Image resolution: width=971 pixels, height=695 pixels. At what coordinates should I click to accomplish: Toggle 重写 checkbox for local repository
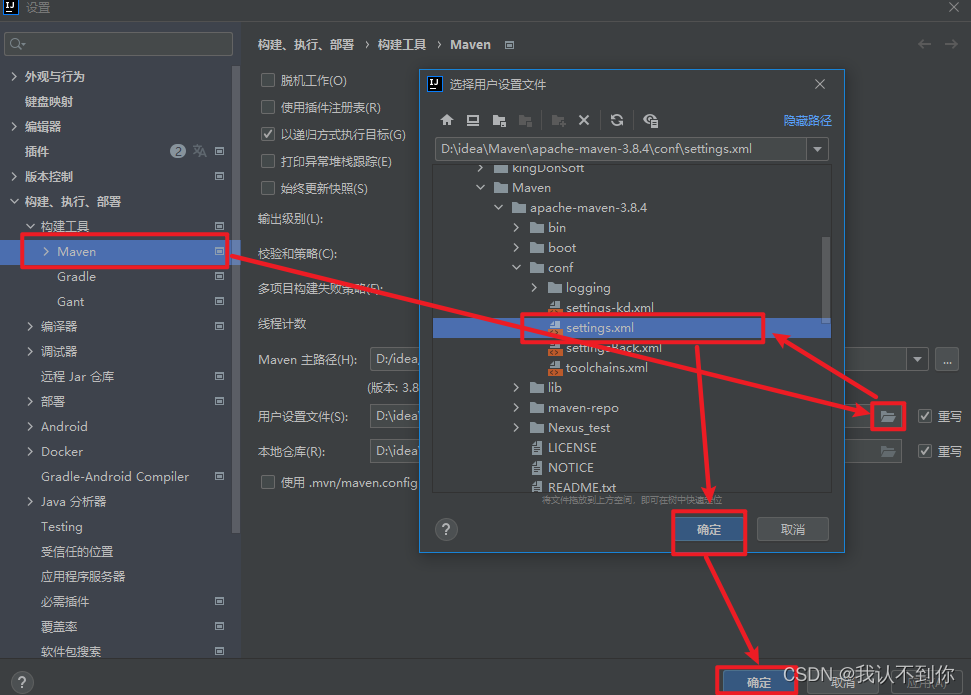pyautogui.click(x=925, y=451)
